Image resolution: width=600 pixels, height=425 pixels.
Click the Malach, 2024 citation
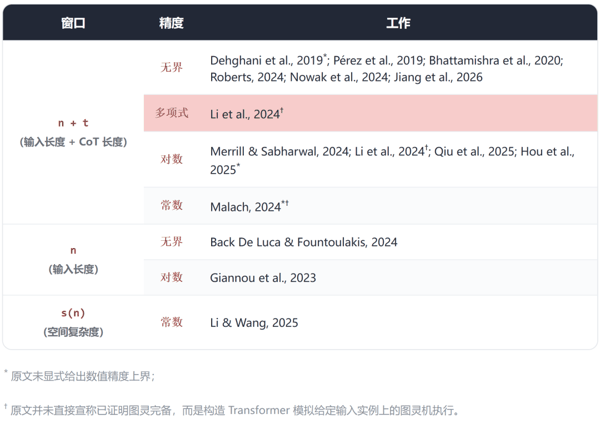(x=249, y=207)
